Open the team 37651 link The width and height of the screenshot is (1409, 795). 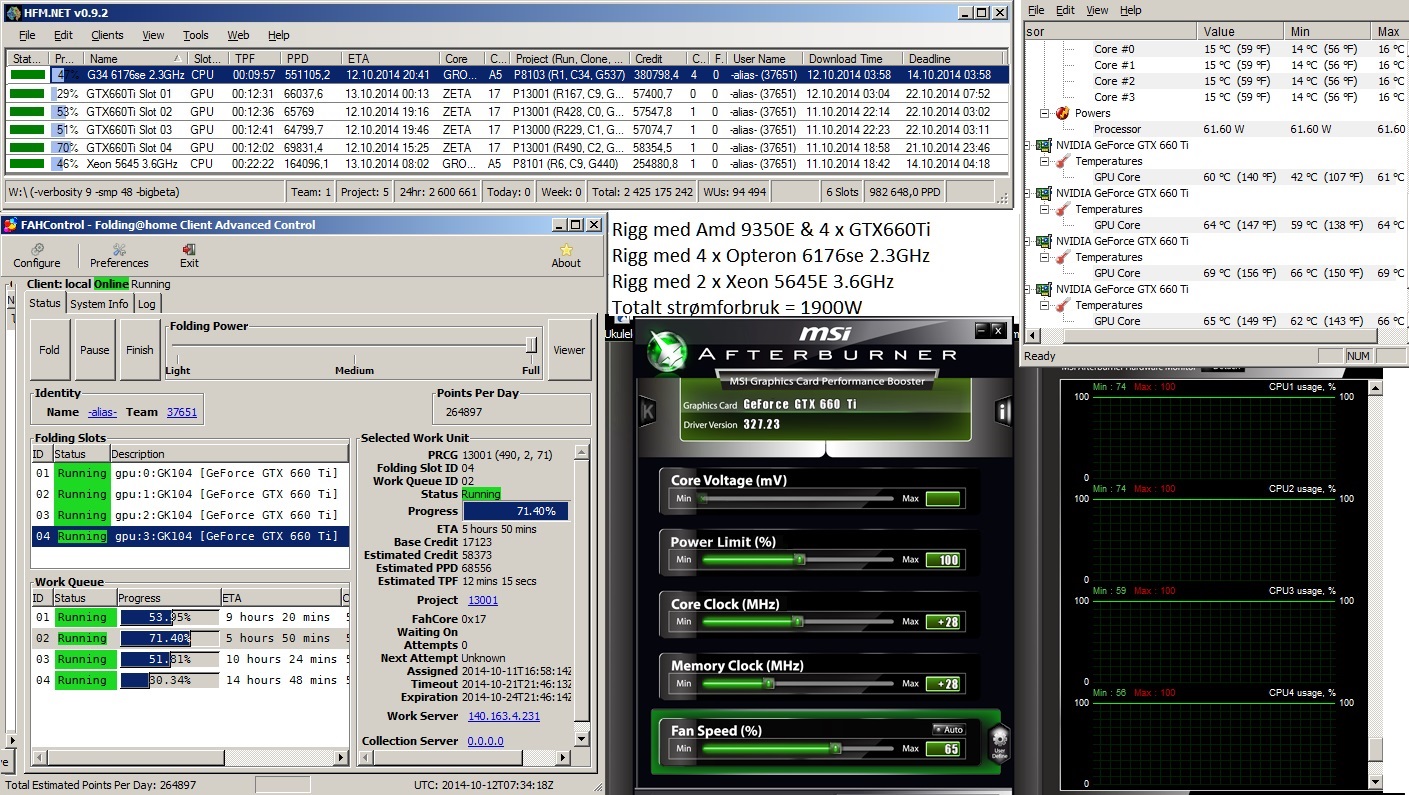click(182, 412)
